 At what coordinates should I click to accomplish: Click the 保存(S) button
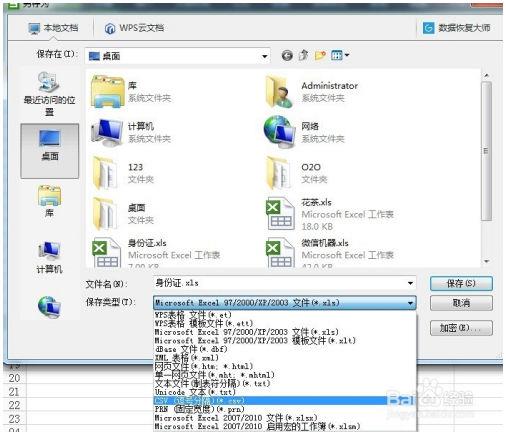point(461,284)
